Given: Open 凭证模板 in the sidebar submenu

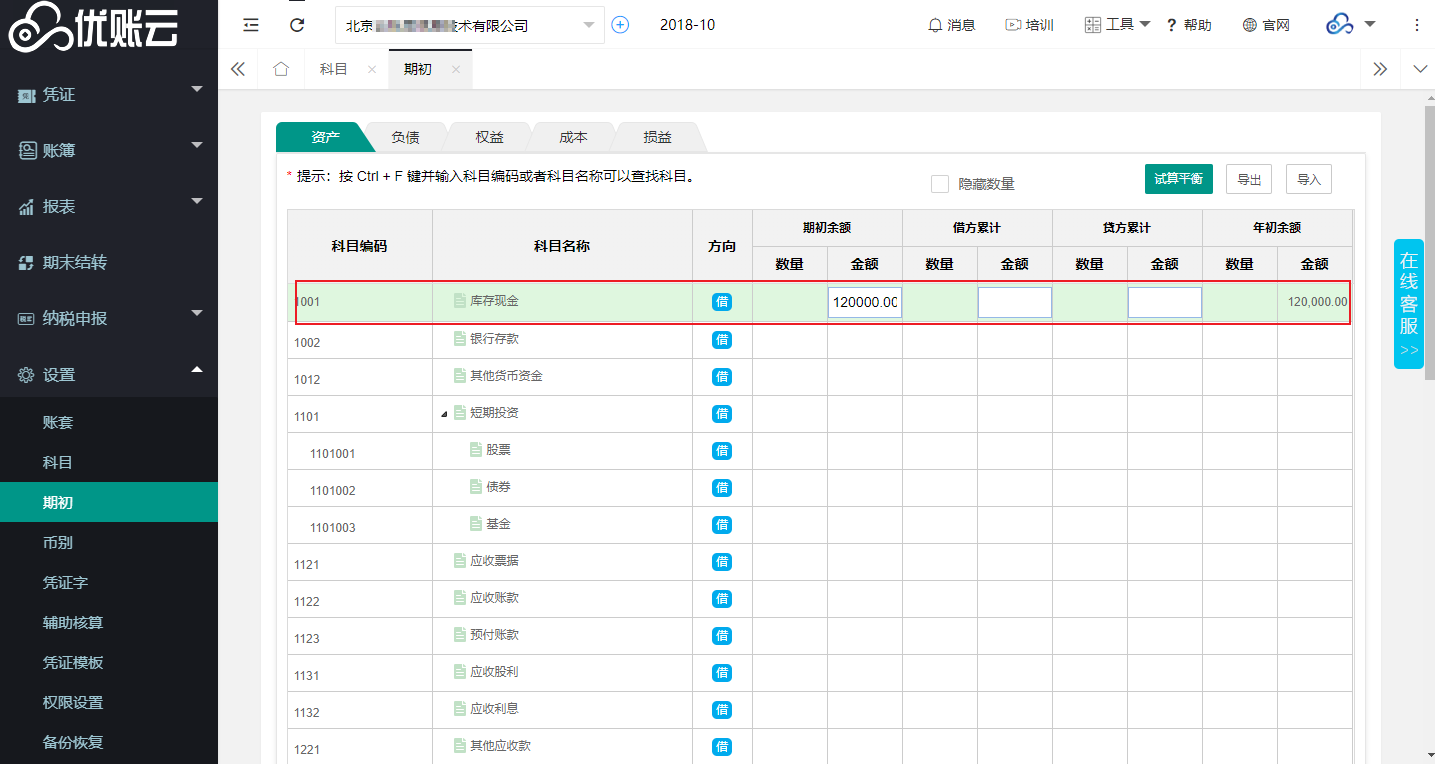Looking at the screenshot, I should coord(109,662).
